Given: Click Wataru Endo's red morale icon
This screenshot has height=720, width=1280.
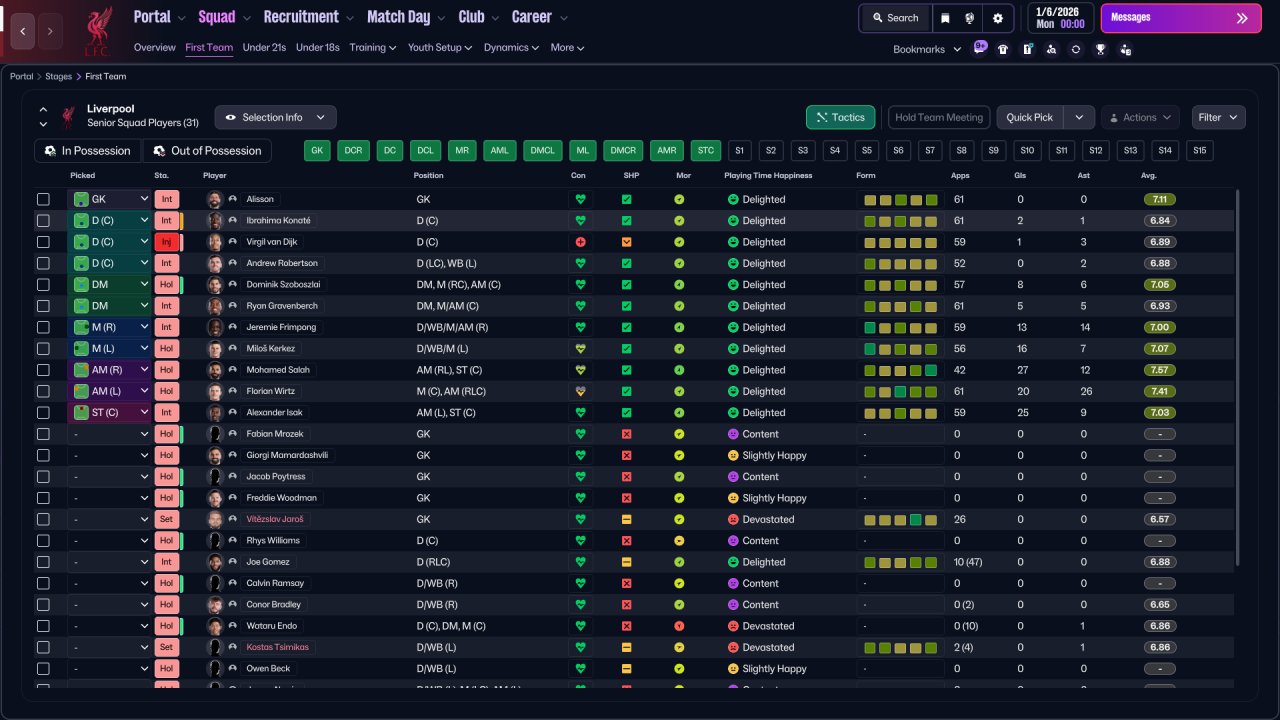Looking at the screenshot, I should tap(679, 626).
